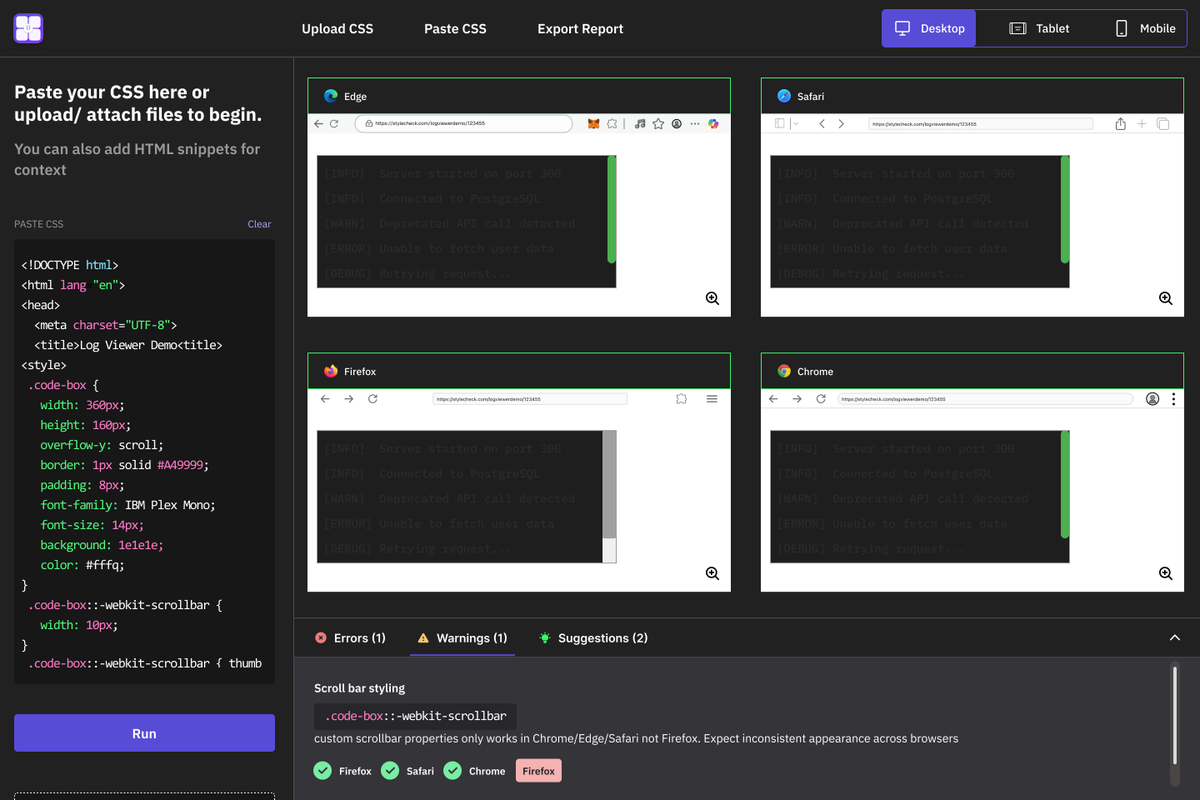
Task: Click green check next to Safari
Action: (390, 771)
